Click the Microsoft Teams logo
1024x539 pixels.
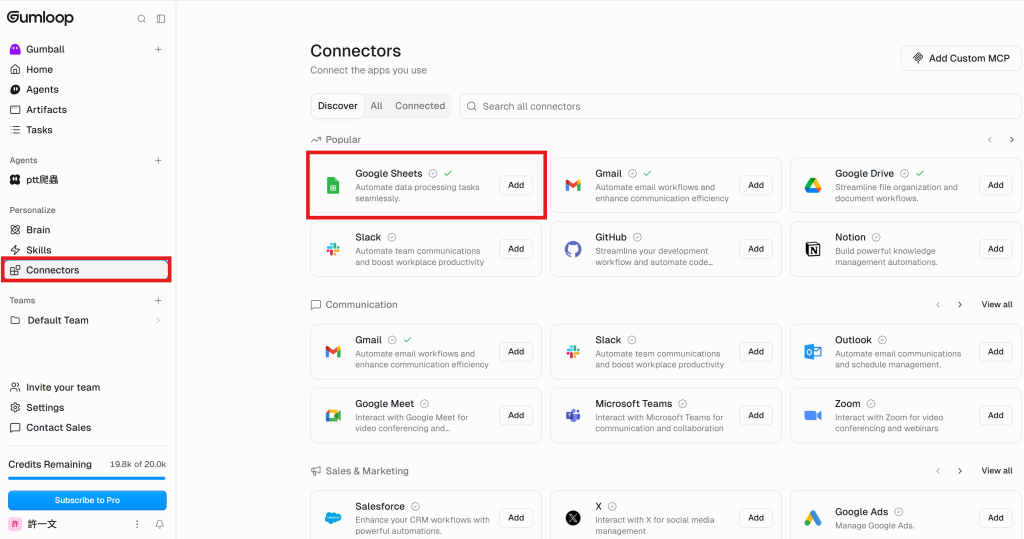(573, 416)
